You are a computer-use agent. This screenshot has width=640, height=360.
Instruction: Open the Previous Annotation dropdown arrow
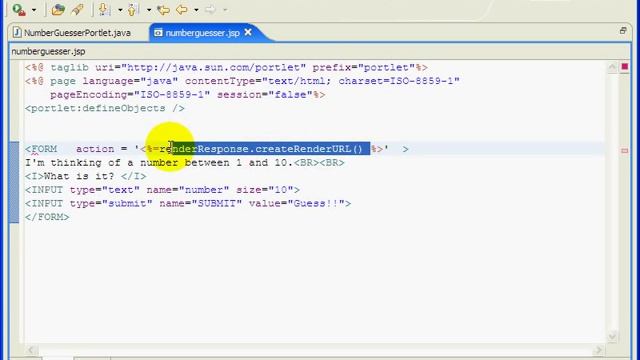pos(149,10)
